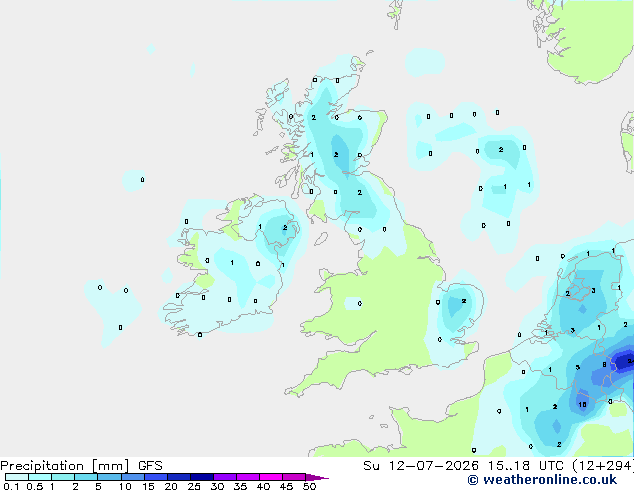Select the 10–15 mm legend color swatch
The image size is (634, 490).
pyautogui.click(x=132, y=477)
